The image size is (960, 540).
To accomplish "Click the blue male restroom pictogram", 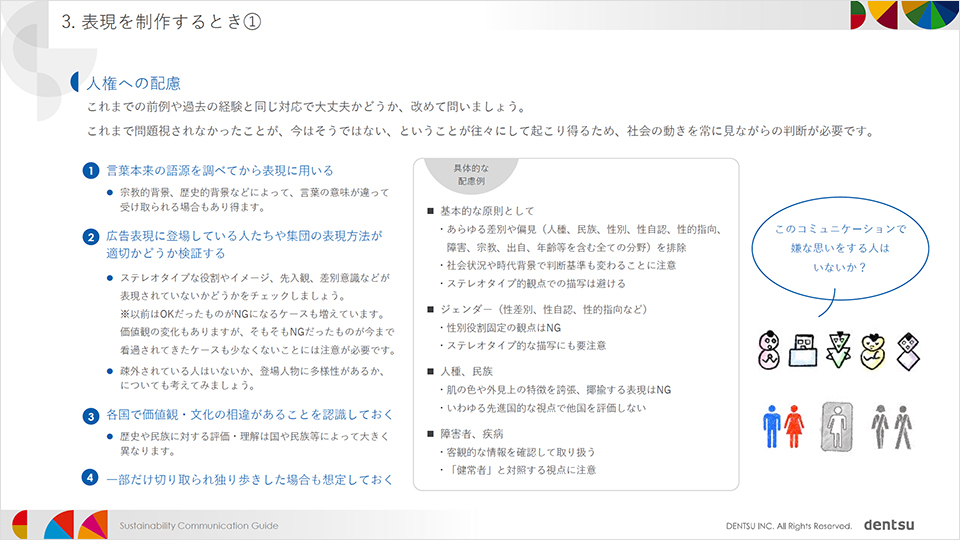I will point(771,426).
